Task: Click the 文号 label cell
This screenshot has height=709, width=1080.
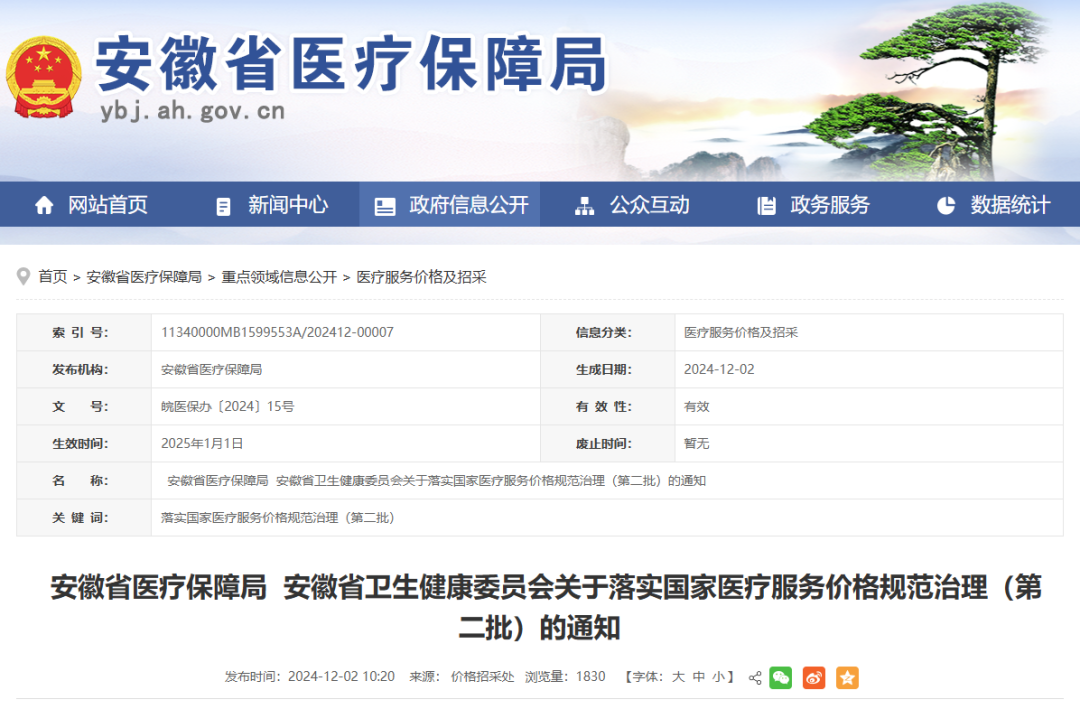Action: [x=84, y=407]
